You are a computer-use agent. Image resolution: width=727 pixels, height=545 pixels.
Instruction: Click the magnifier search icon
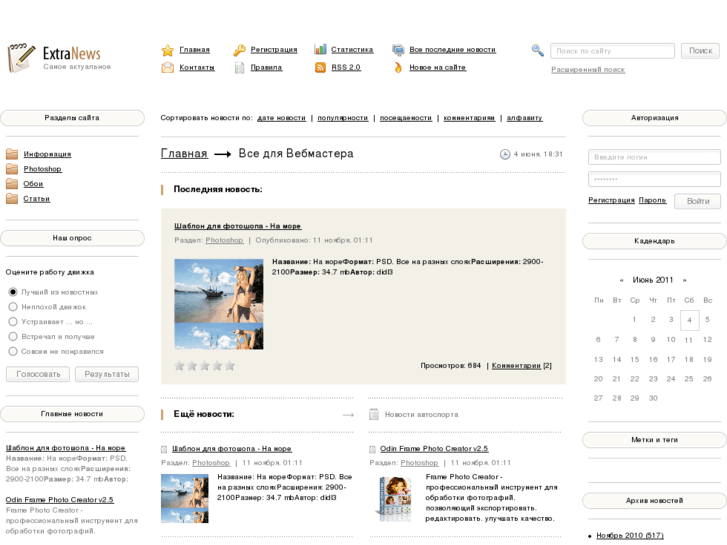click(x=537, y=50)
